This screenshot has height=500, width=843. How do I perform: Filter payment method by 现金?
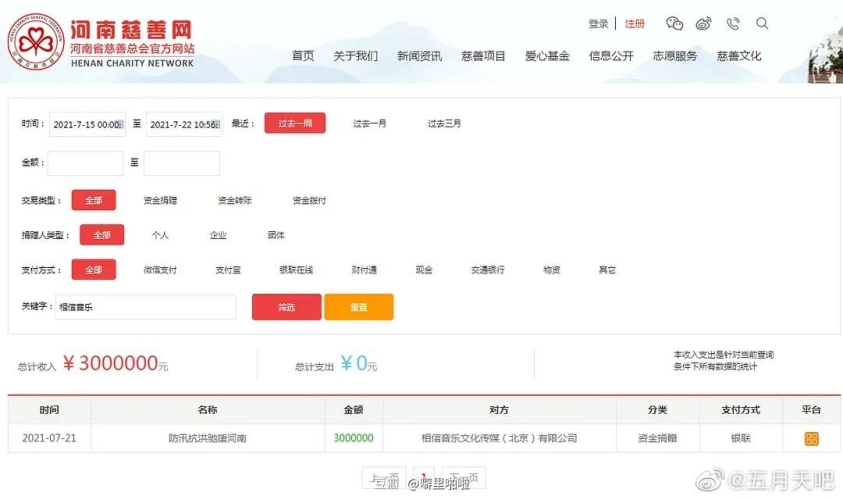424,270
